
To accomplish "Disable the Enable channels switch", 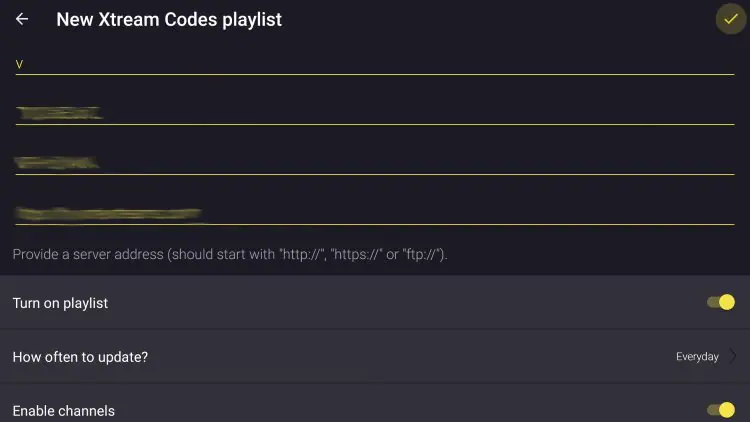I will point(720,409).
